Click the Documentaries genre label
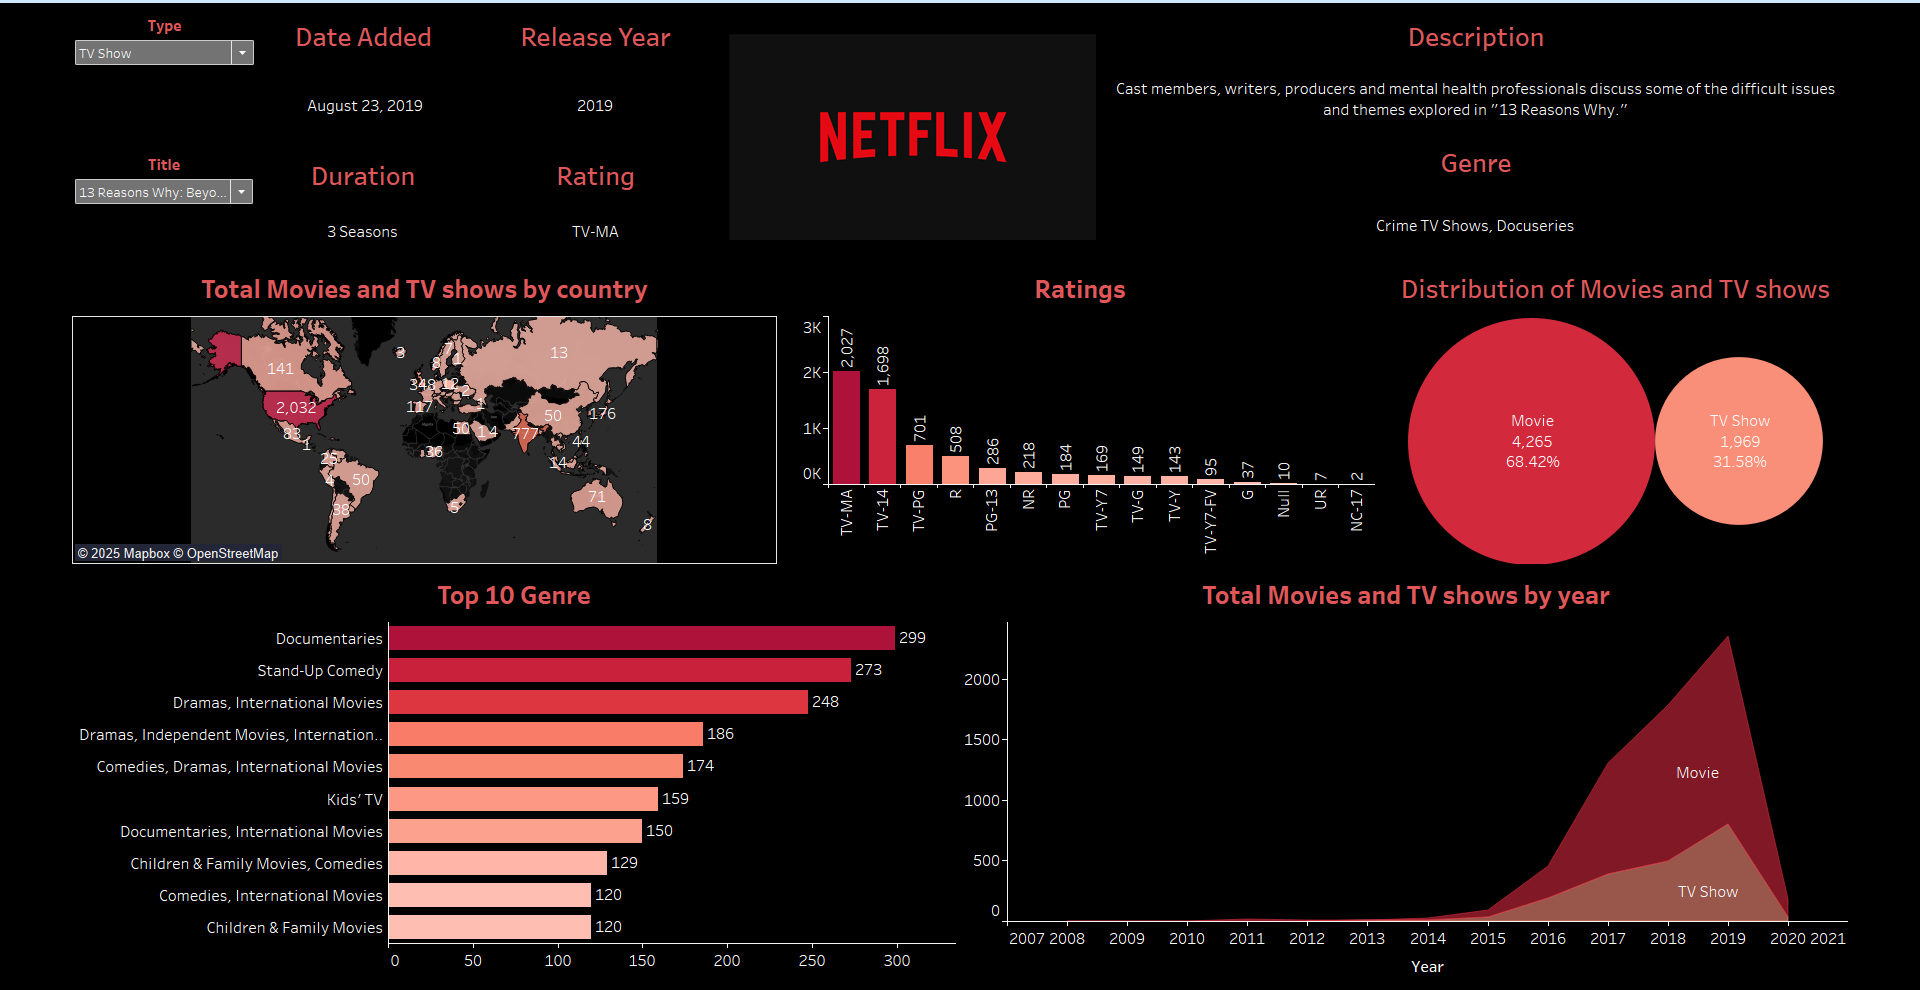Viewport: 1920px width, 990px height. [329, 639]
